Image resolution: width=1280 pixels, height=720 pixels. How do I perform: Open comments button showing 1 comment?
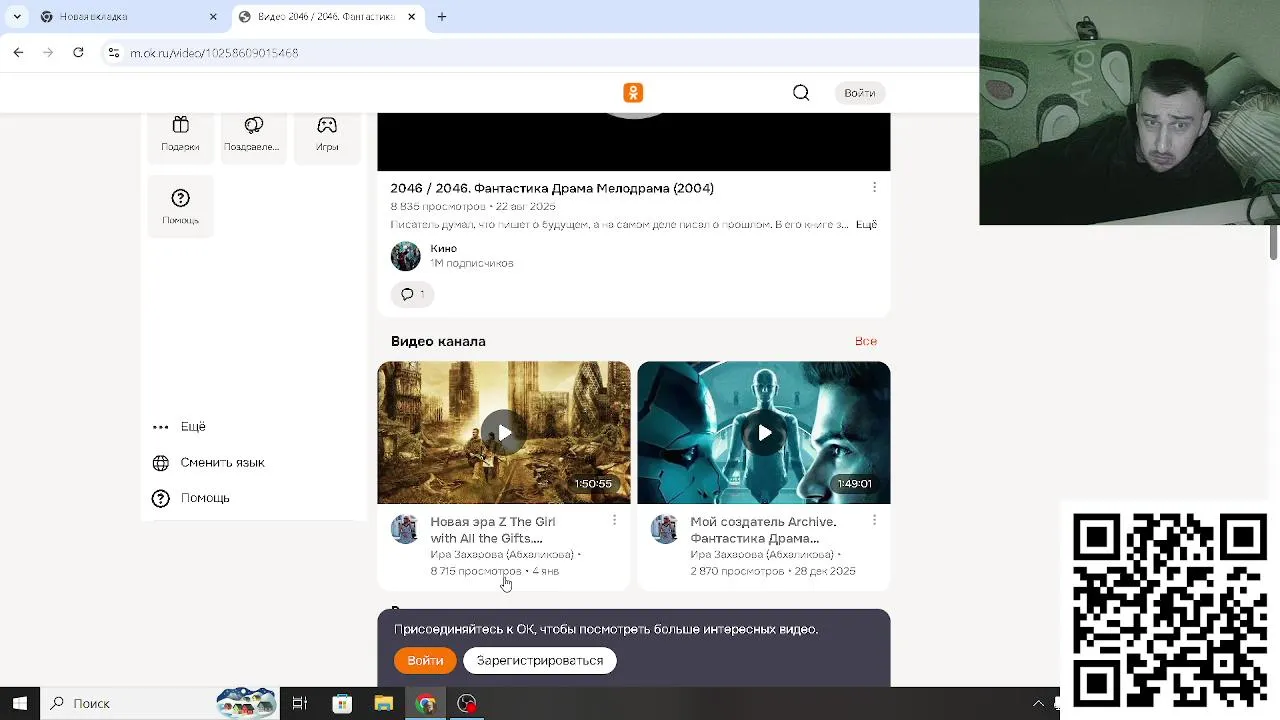click(x=412, y=294)
